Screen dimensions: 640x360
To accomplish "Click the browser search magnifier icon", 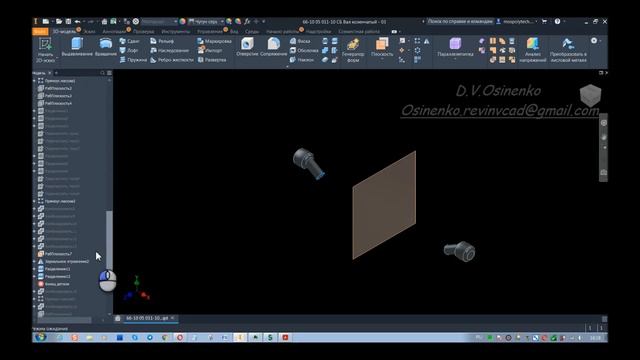I will (x=102, y=73).
